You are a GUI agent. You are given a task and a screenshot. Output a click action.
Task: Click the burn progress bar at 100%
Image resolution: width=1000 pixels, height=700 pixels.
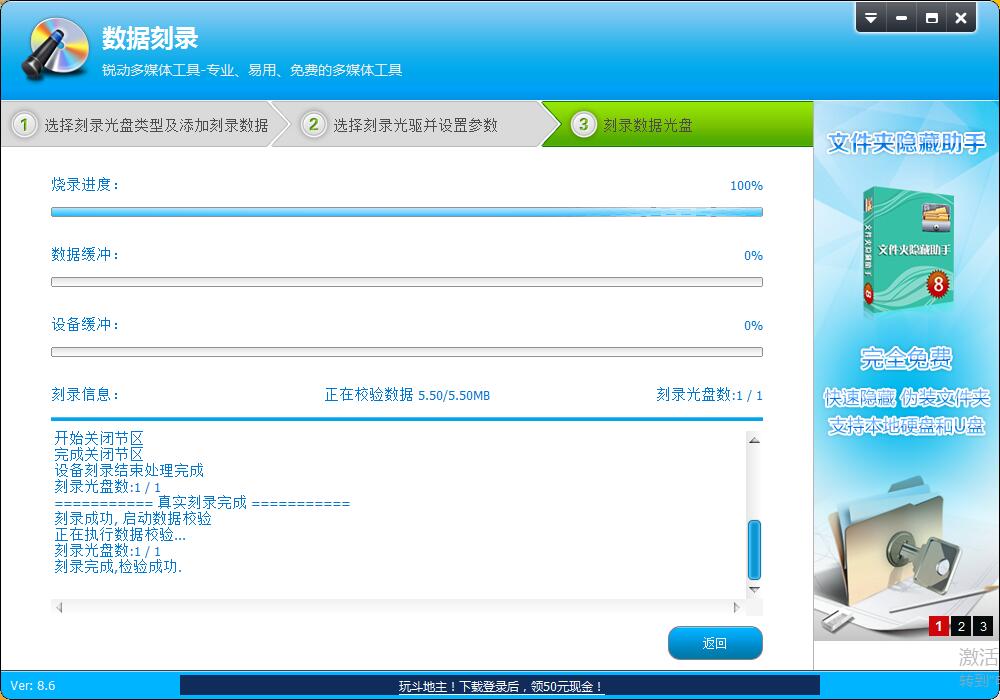click(406, 212)
